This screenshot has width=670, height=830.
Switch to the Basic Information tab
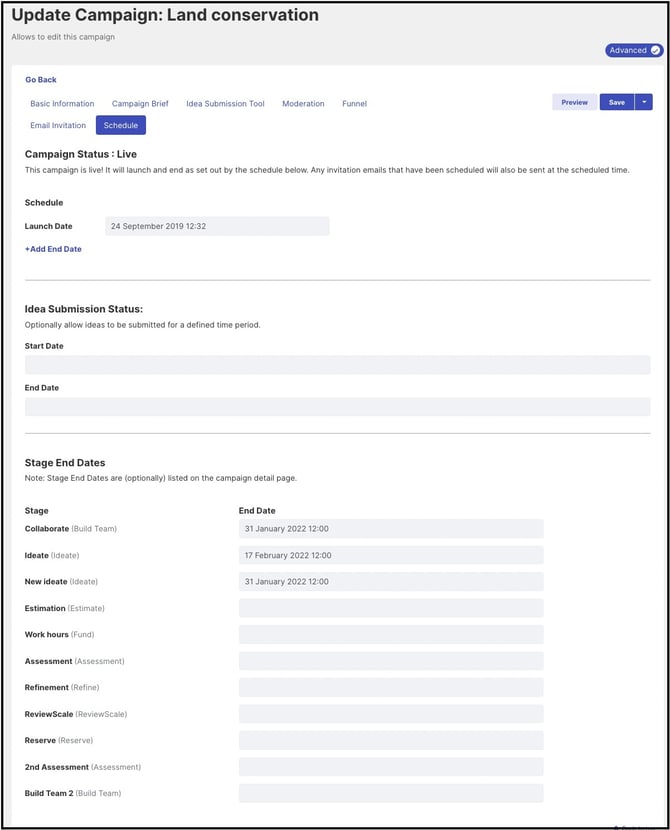tap(62, 104)
